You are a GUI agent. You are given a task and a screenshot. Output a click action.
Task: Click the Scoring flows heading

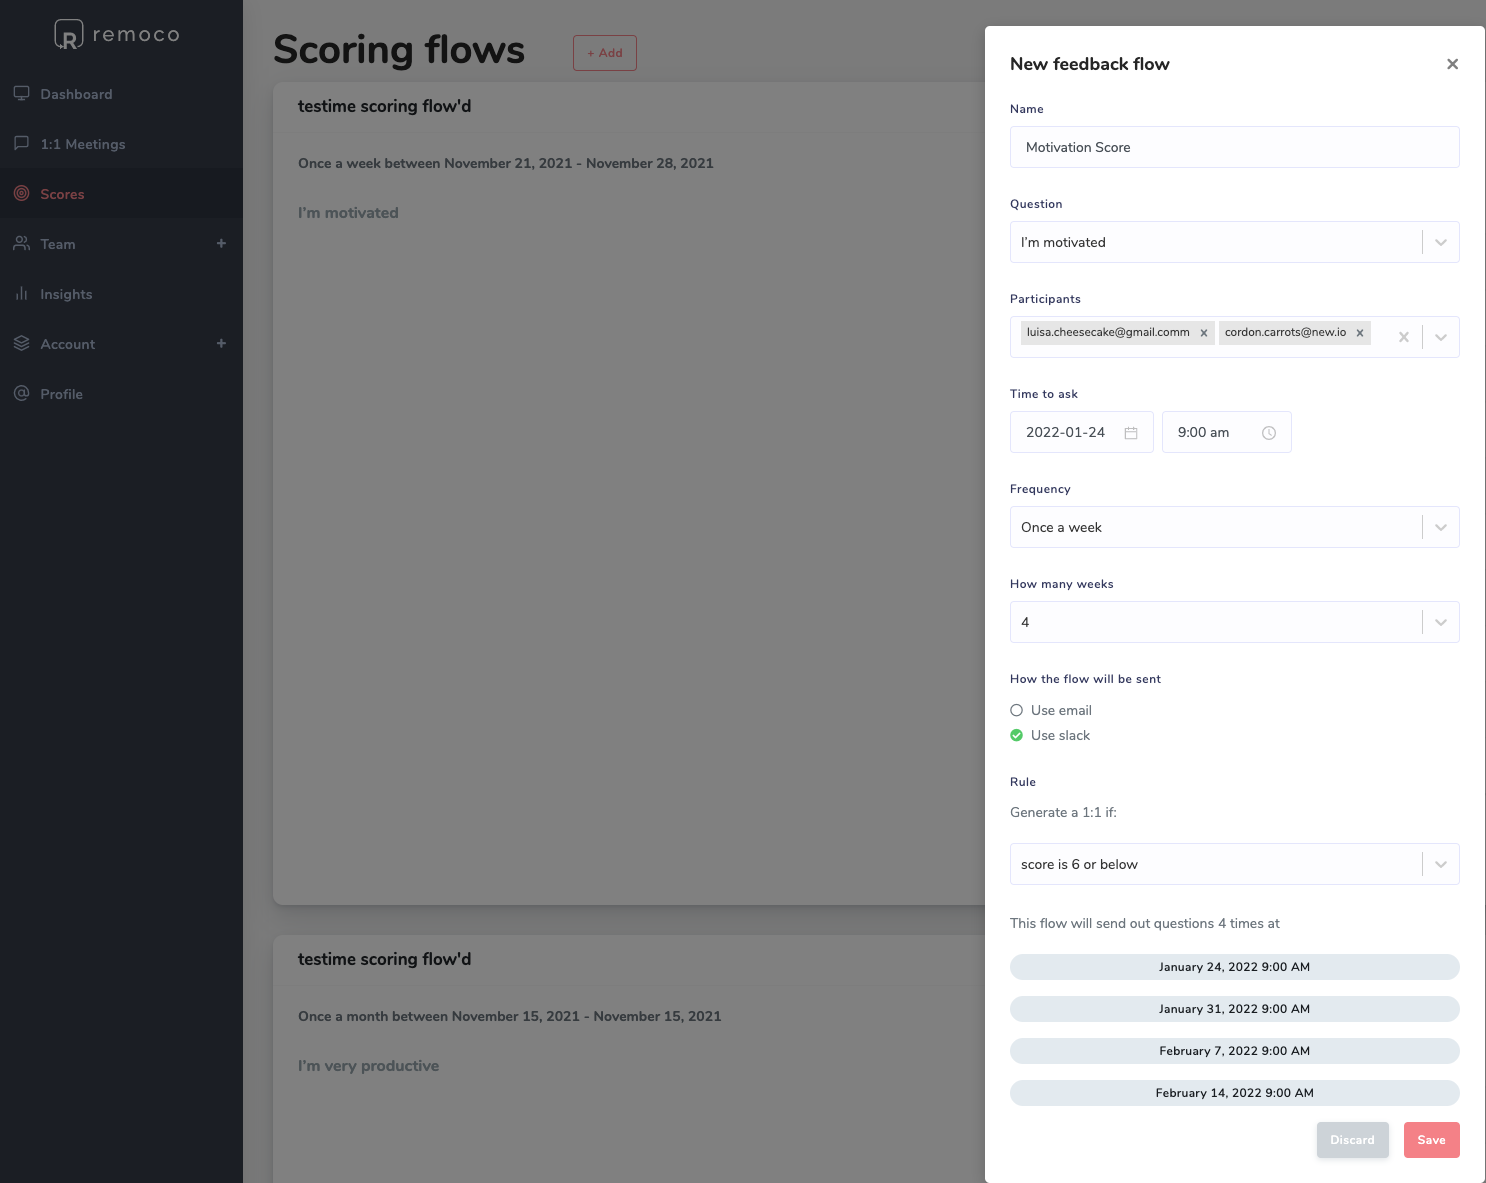399,50
